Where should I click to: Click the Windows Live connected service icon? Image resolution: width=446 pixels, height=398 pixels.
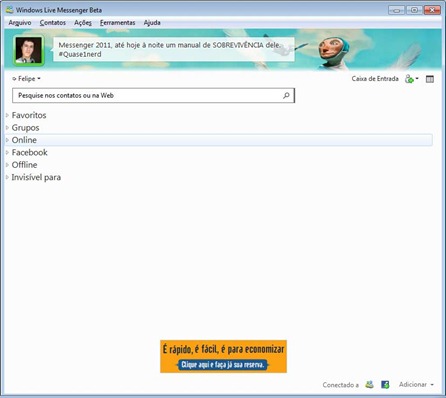369,385
